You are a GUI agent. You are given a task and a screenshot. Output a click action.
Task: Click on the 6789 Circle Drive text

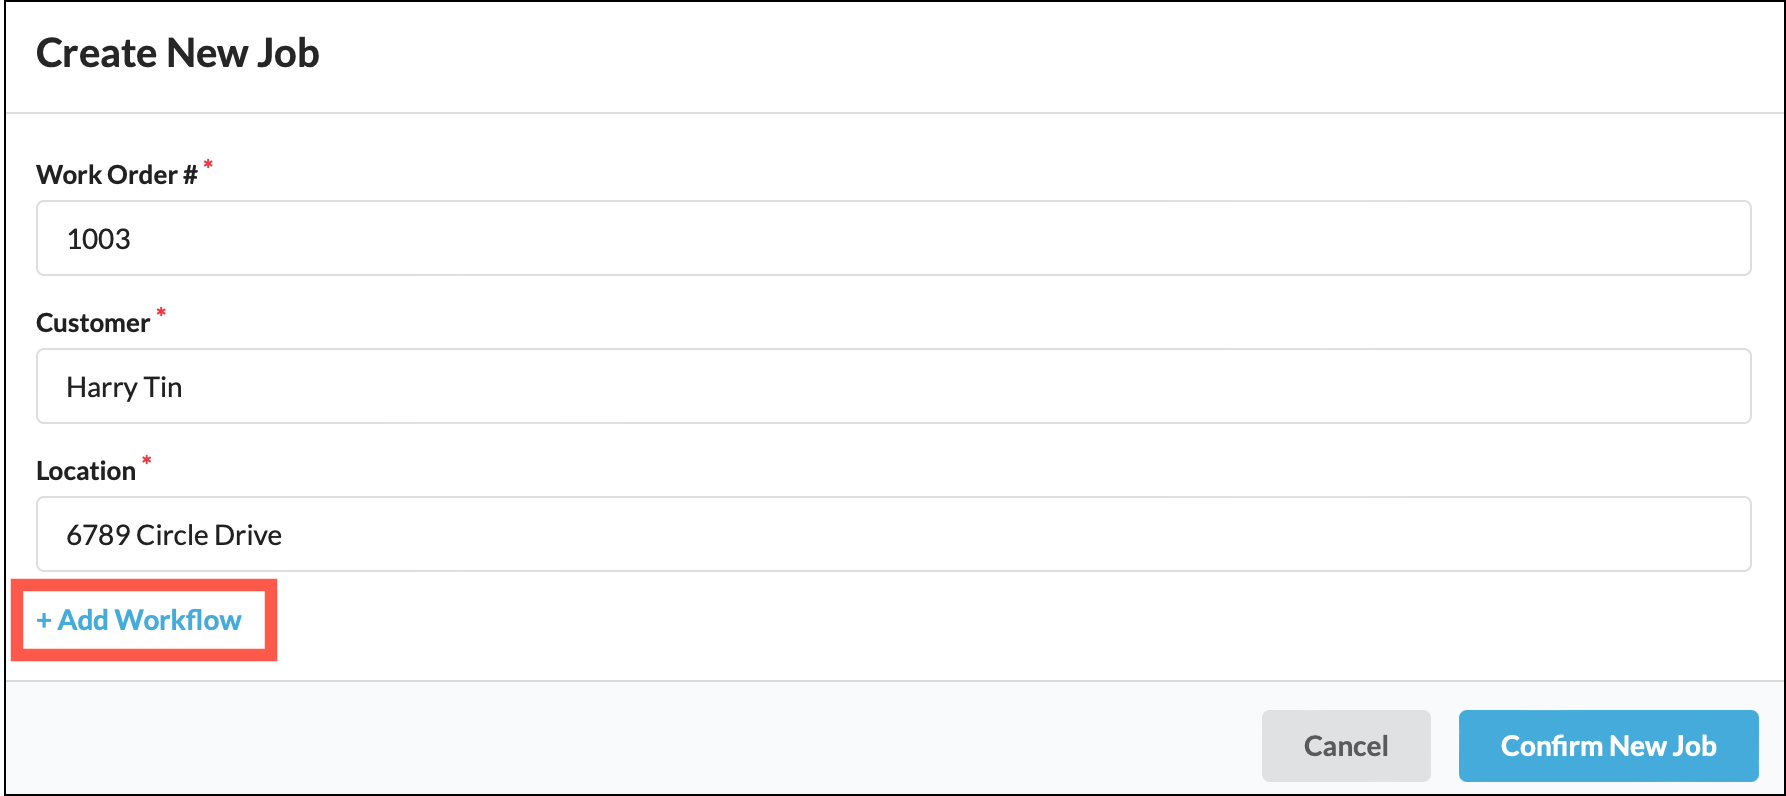click(x=174, y=535)
